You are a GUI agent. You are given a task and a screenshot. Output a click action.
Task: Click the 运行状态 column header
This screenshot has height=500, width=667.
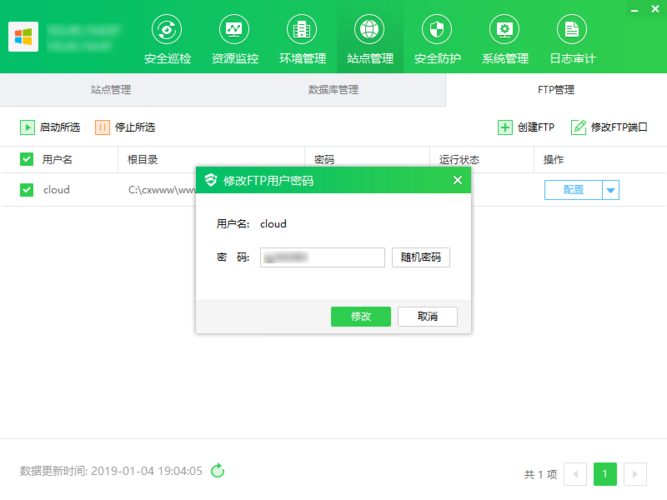tap(459, 160)
